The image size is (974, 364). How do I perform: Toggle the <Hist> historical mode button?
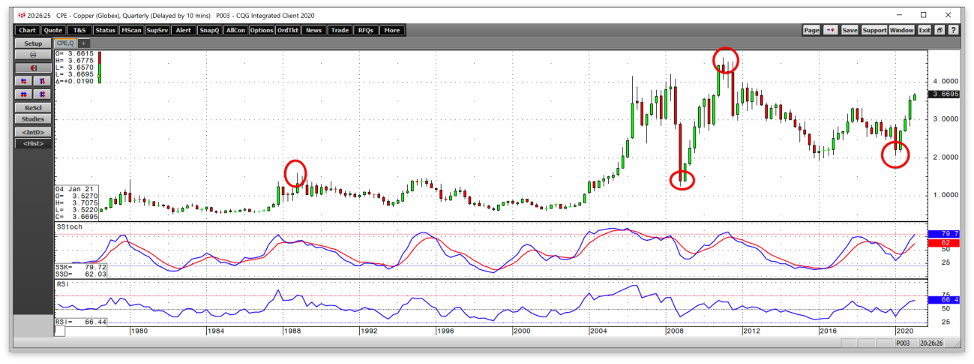pos(33,143)
